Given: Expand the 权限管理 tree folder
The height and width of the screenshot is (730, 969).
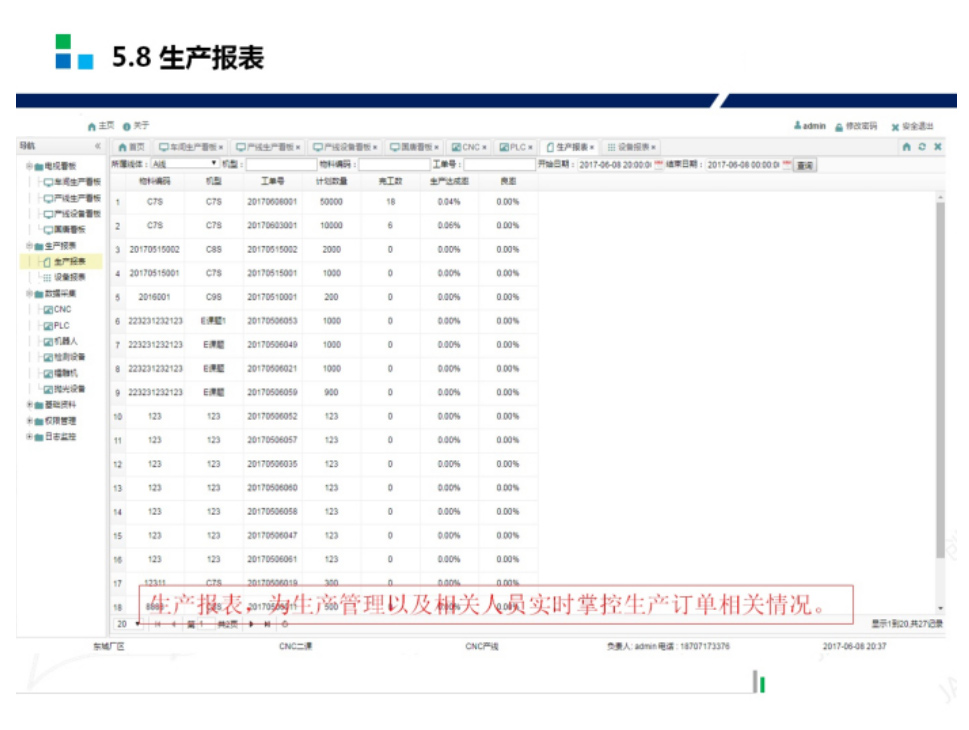Looking at the screenshot, I should [29, 421].
